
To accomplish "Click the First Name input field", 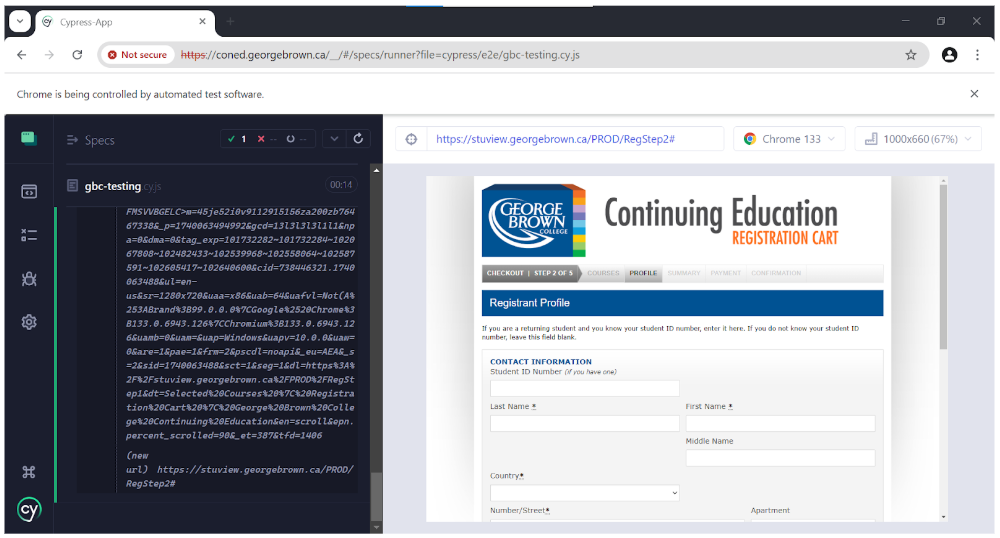I will (x=780, y=423).
